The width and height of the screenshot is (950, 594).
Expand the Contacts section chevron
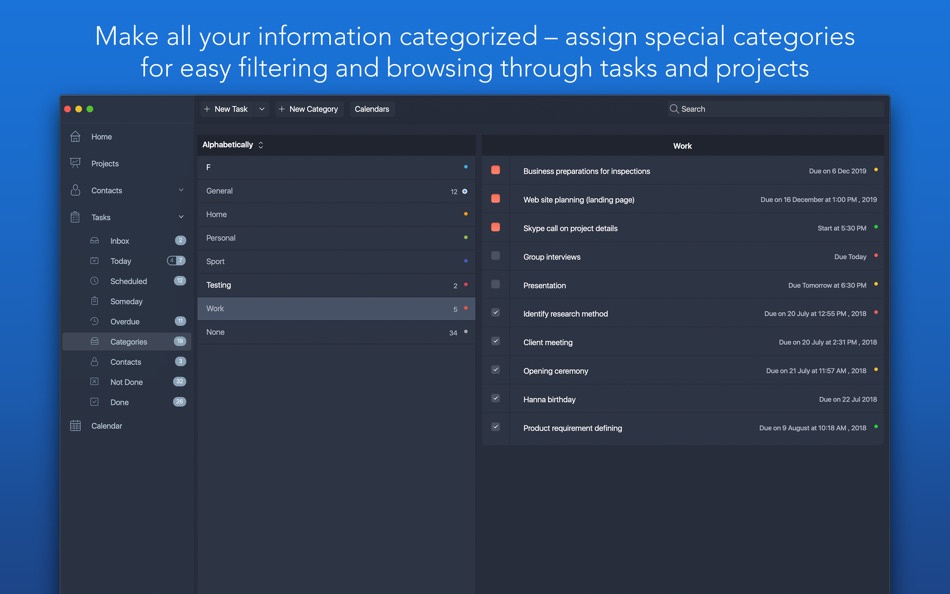click(x=181, y=190)
